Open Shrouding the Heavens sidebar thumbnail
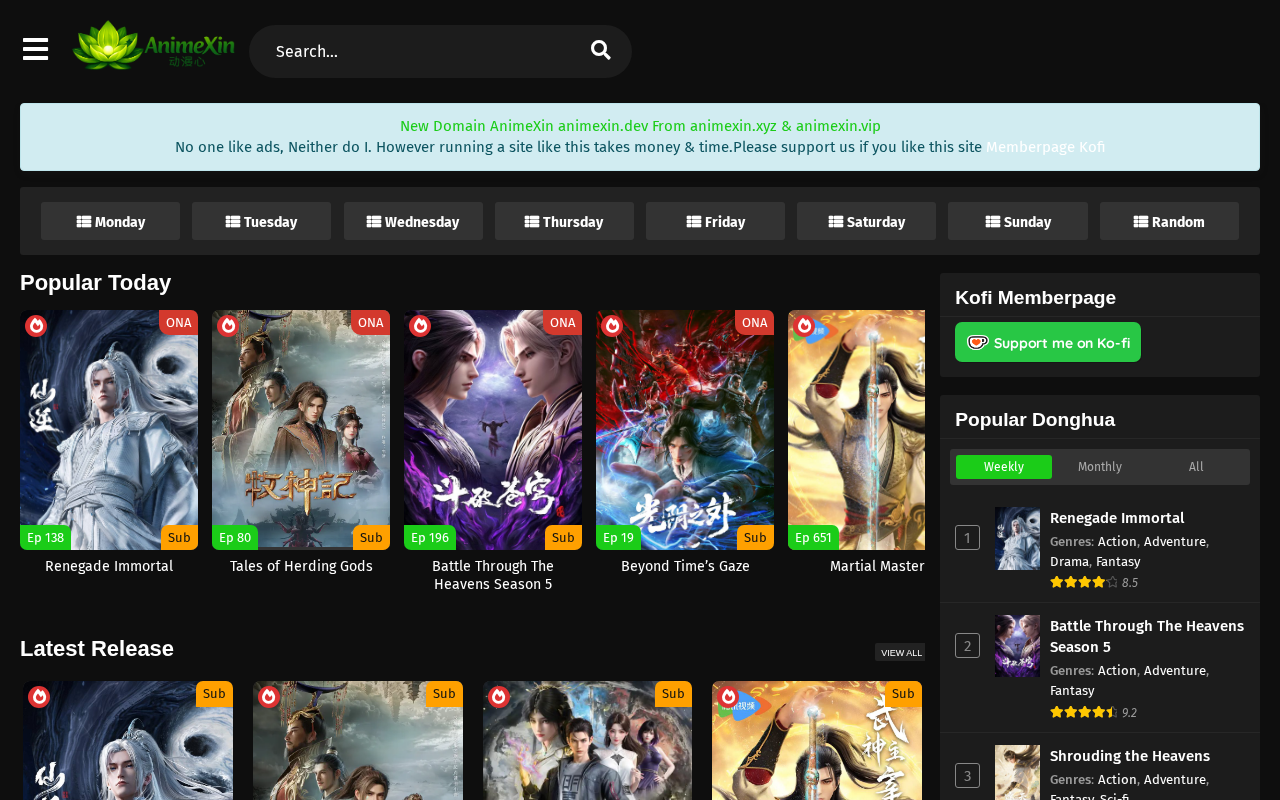This screenshot has height=800, width=1280. [1017, 773]
